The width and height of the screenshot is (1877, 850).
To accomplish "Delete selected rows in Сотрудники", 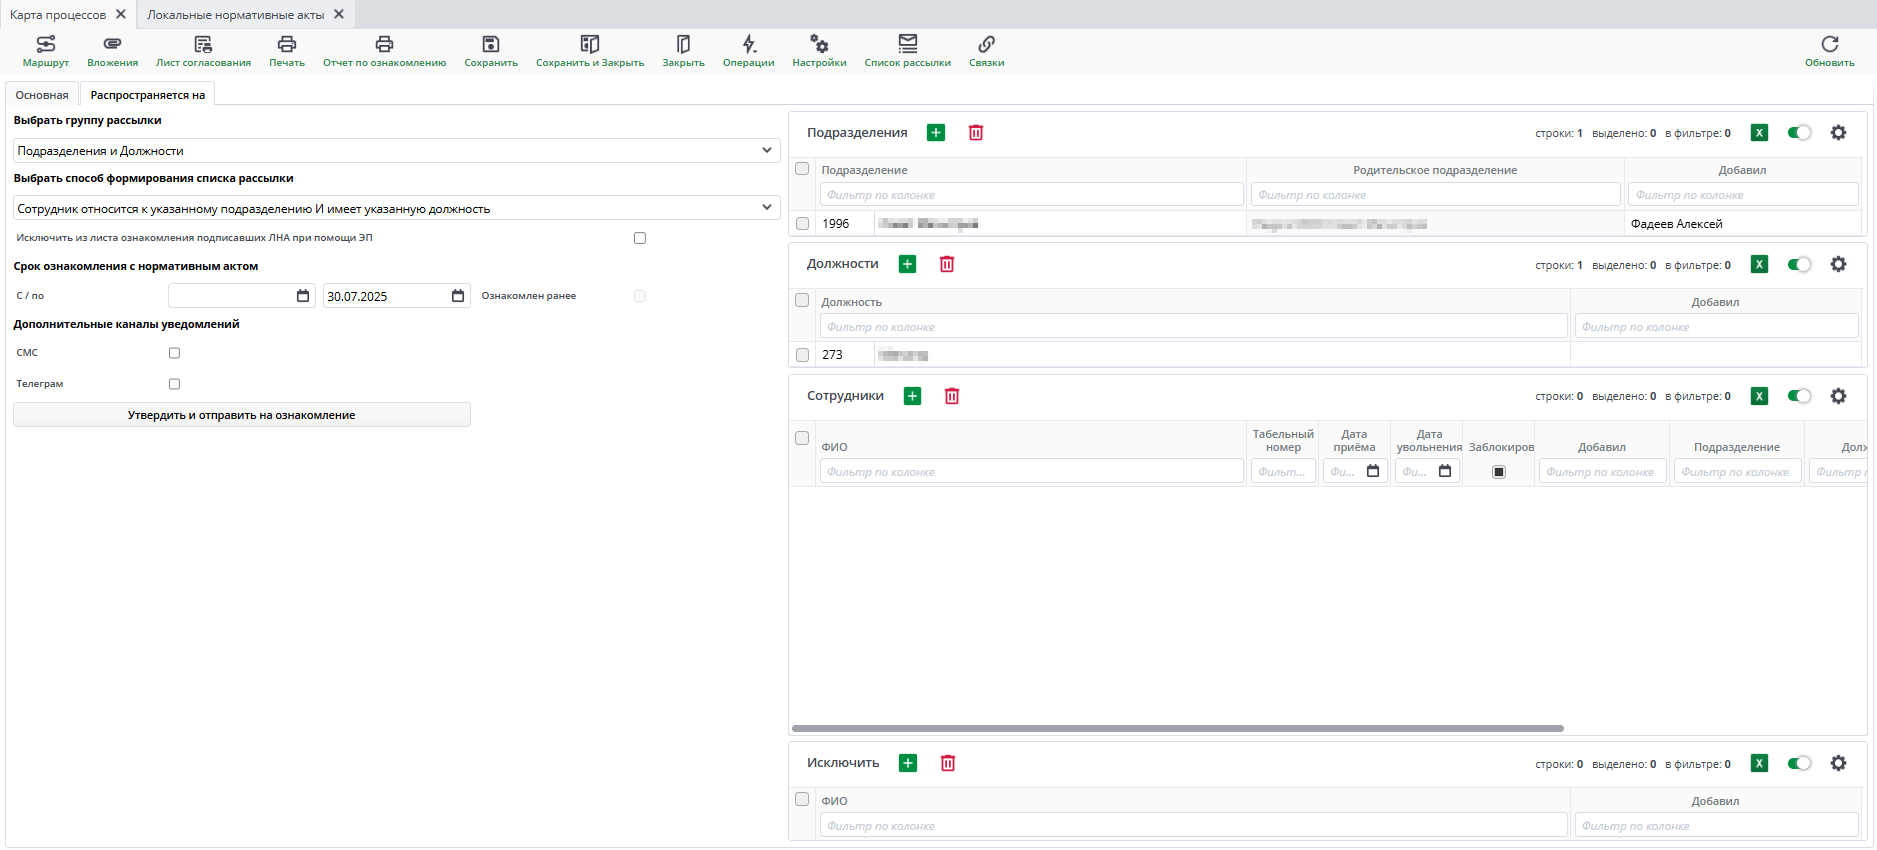I will point(952,396).
